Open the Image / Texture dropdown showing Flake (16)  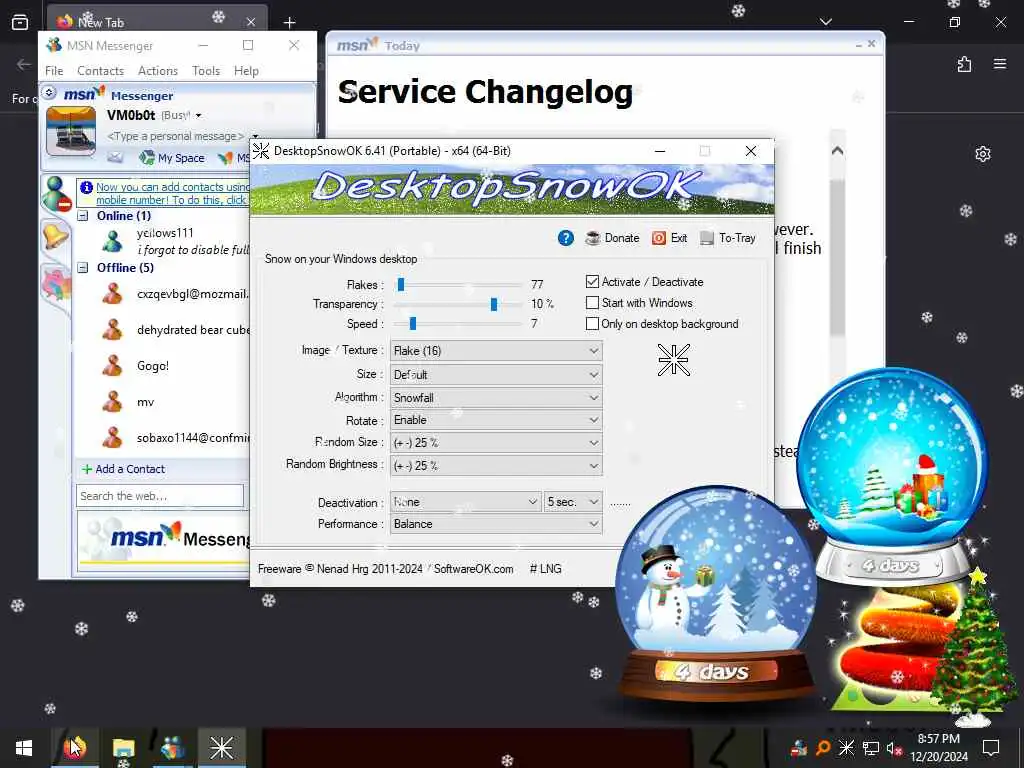tap(496, 351)
